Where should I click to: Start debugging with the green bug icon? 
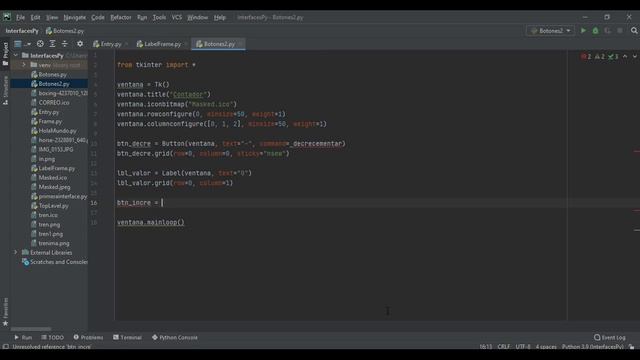click(596, 31)
